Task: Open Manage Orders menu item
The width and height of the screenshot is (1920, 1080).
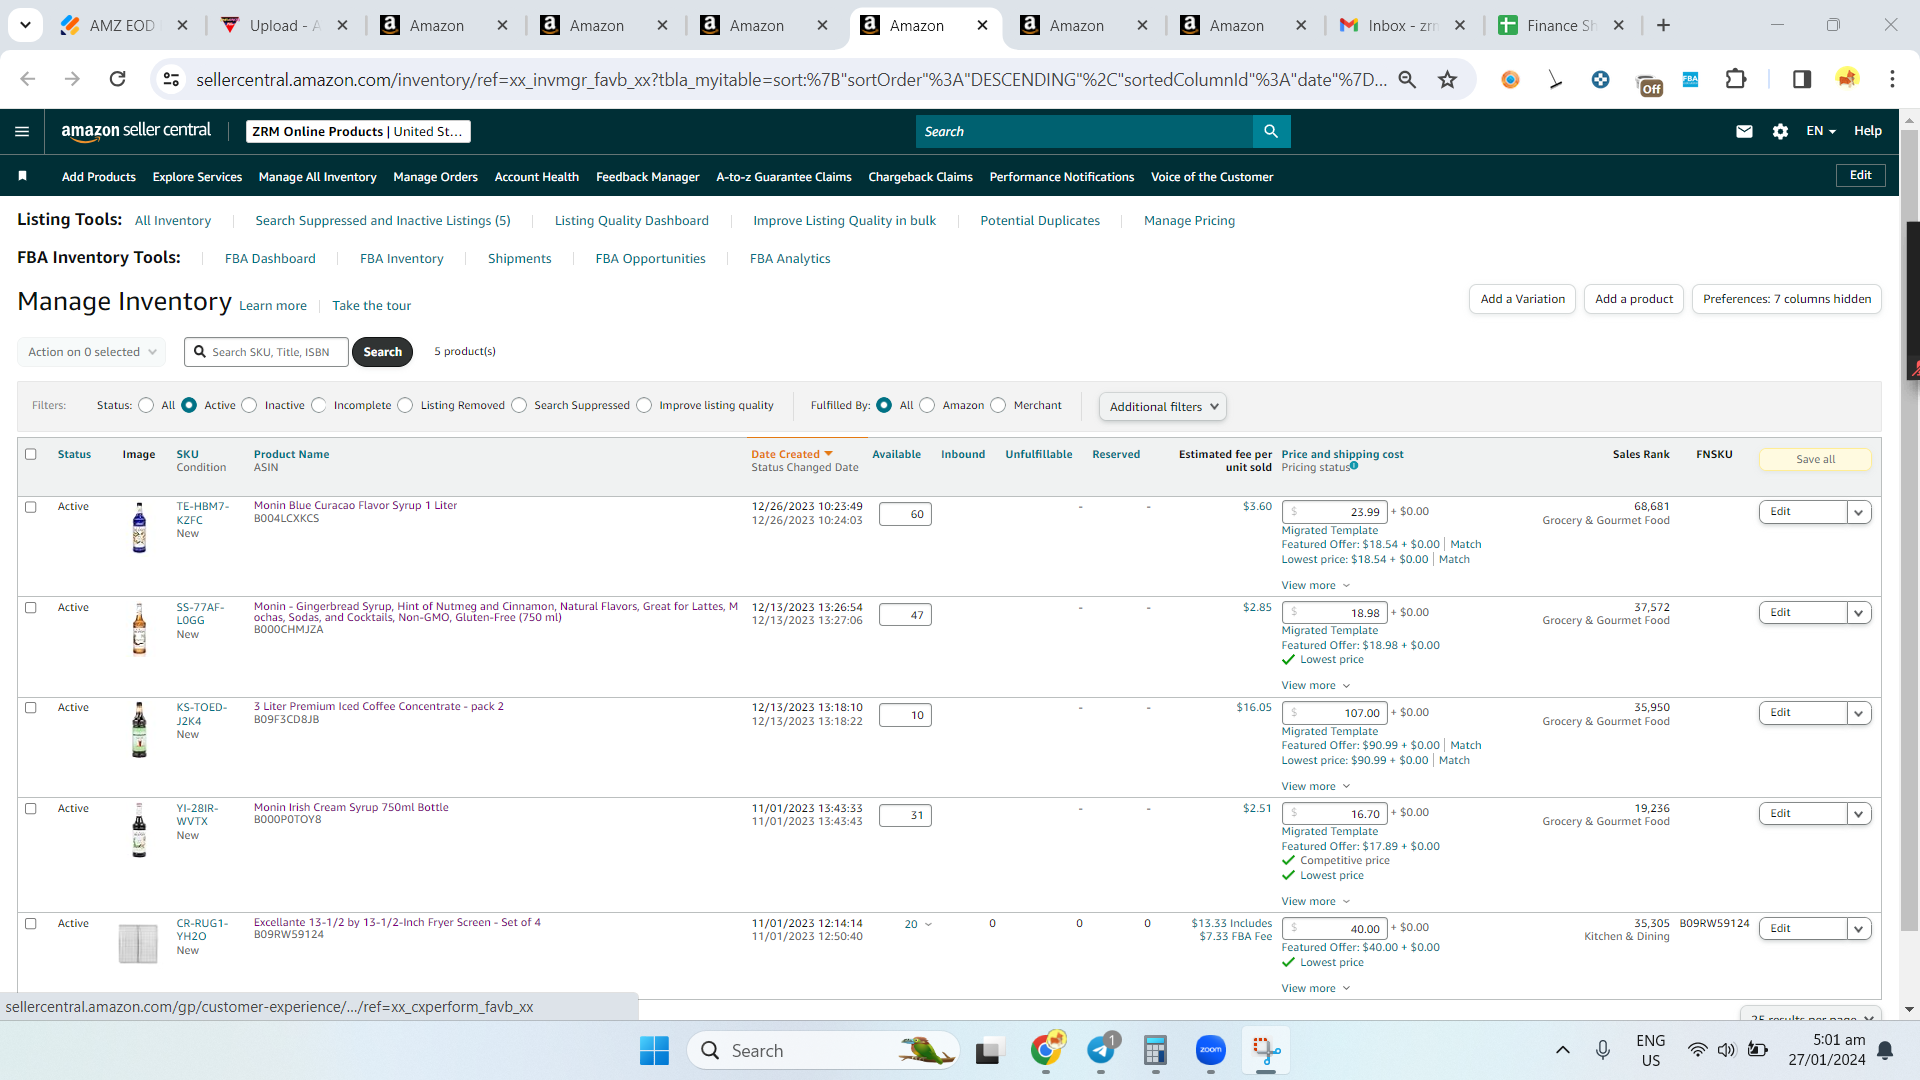Action: click(x=436, y=177)
